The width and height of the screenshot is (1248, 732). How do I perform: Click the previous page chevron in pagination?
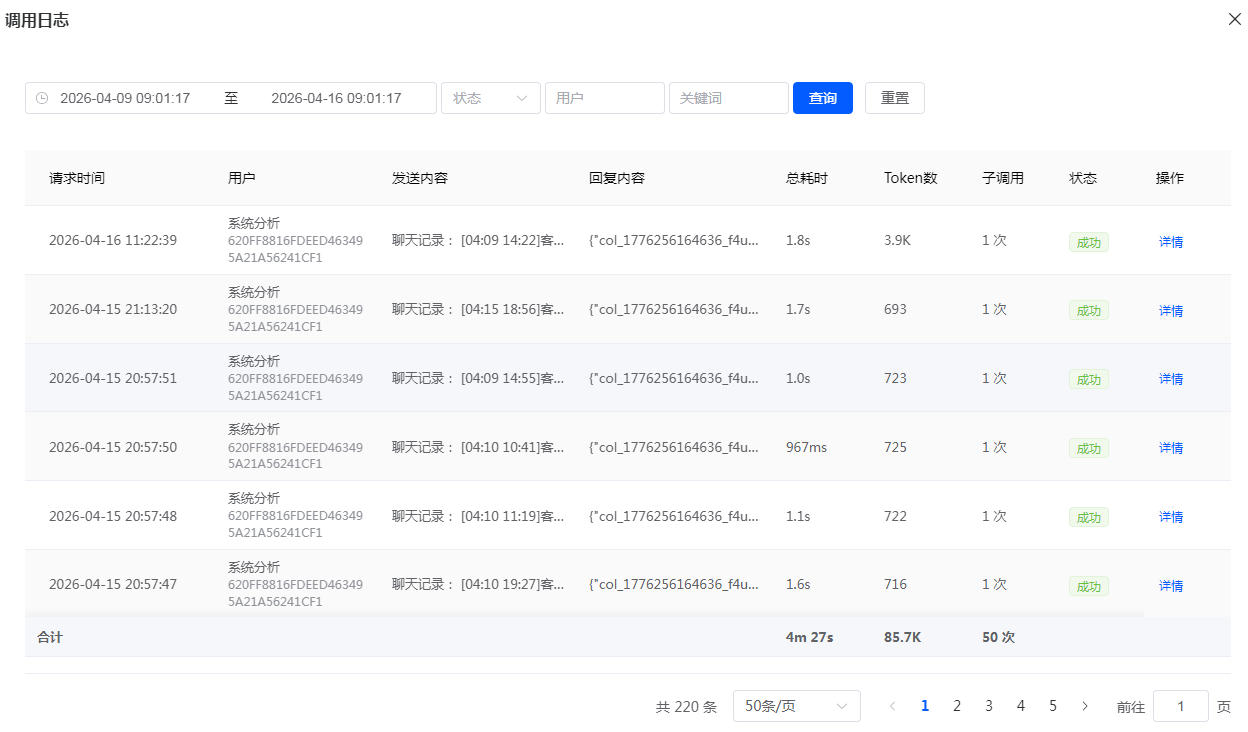pyautogui.click(x=892, y=705)
